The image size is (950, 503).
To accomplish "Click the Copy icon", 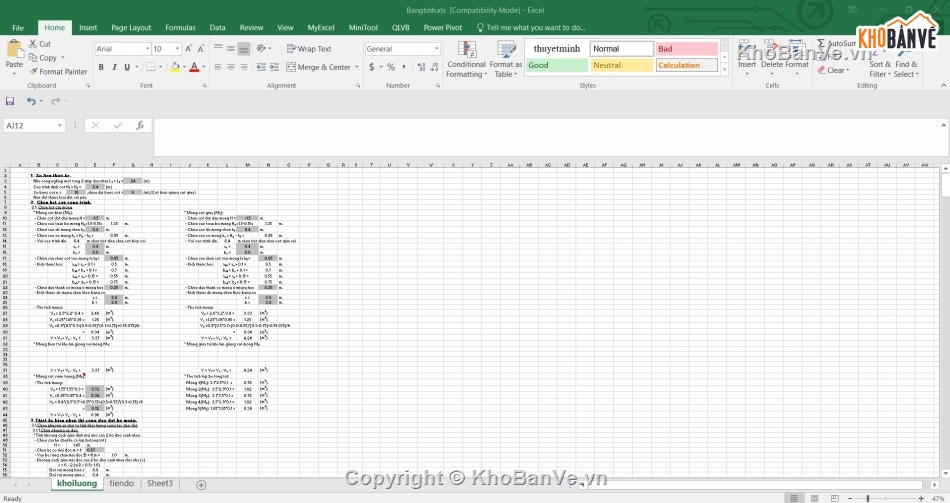I will pos(33,58).
